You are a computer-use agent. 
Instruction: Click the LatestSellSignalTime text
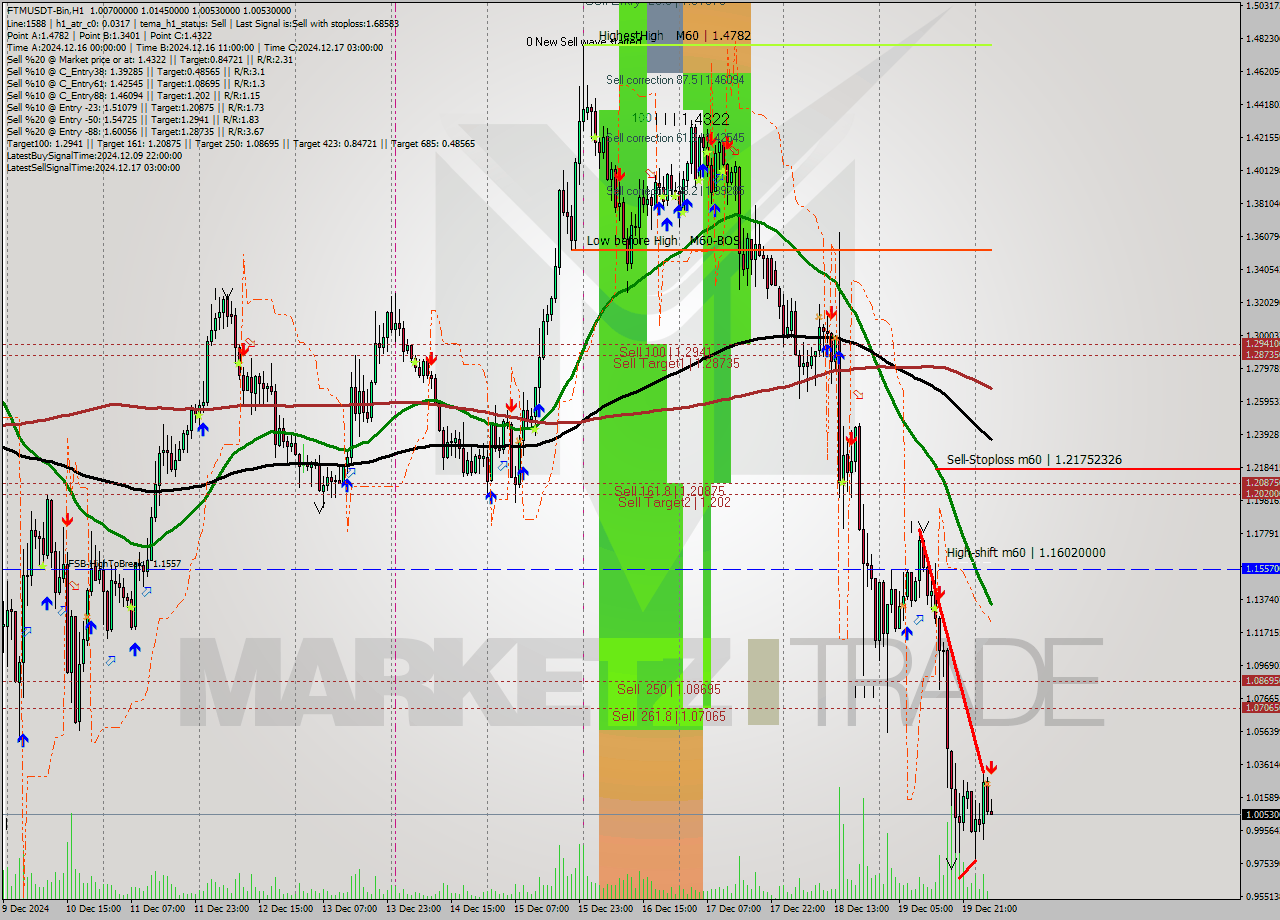coord(93,167)
